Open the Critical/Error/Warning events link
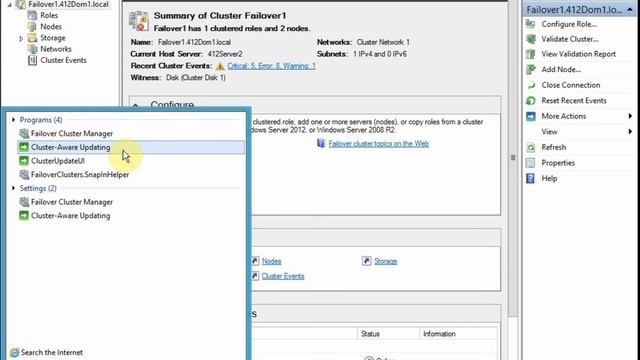 [271, 66]
